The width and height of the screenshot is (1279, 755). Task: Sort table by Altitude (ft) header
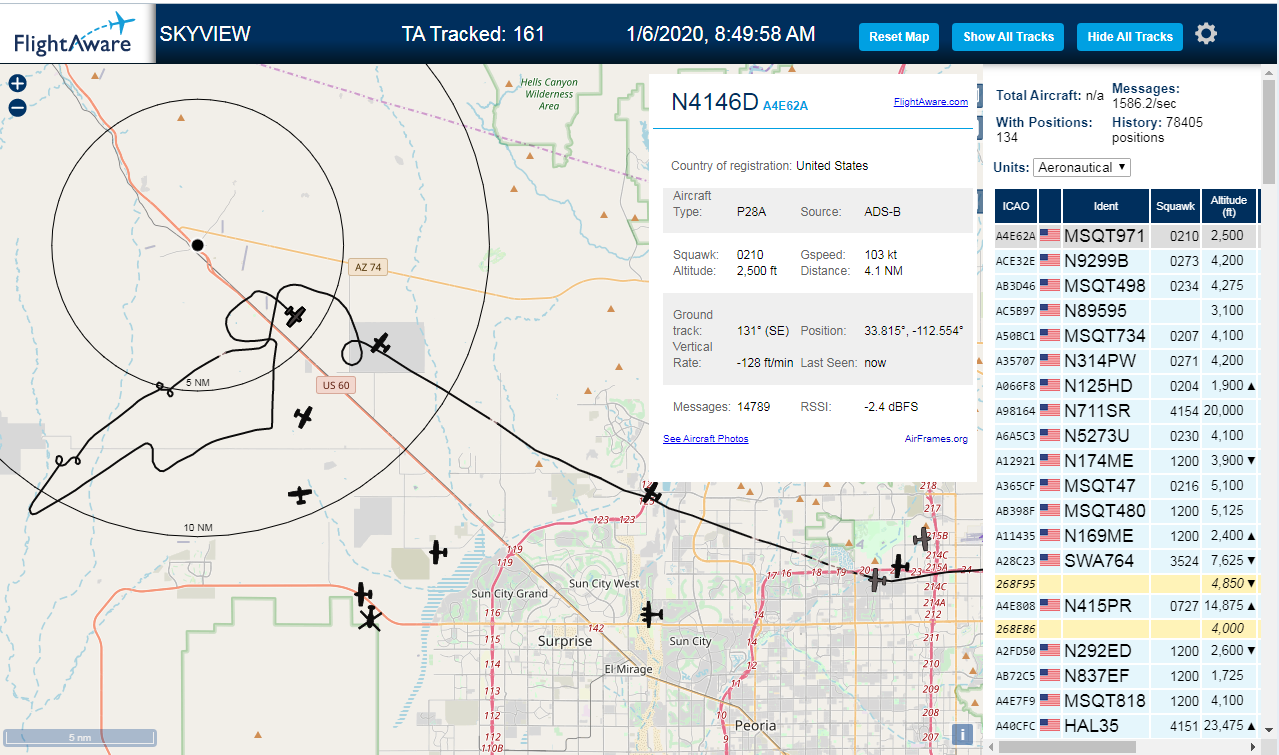click(x=1229, y=206)
